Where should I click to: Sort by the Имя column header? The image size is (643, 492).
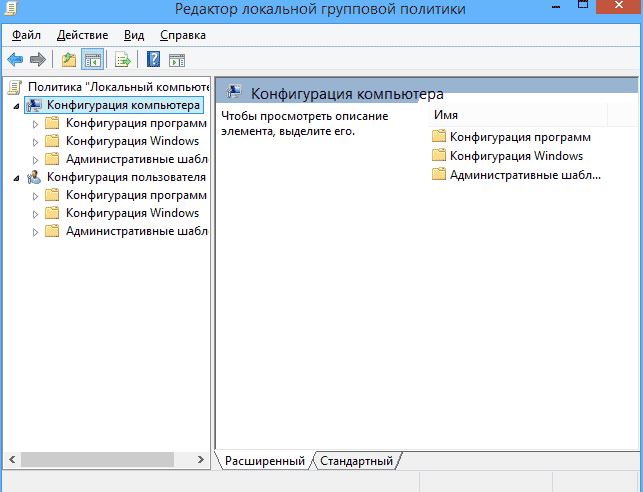tap(518, 115)
